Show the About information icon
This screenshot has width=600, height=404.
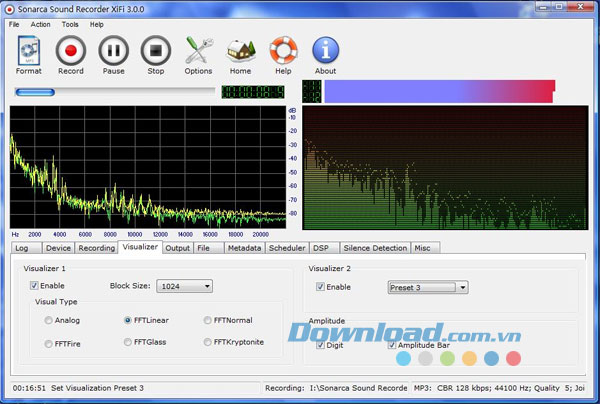pos(325,52)
